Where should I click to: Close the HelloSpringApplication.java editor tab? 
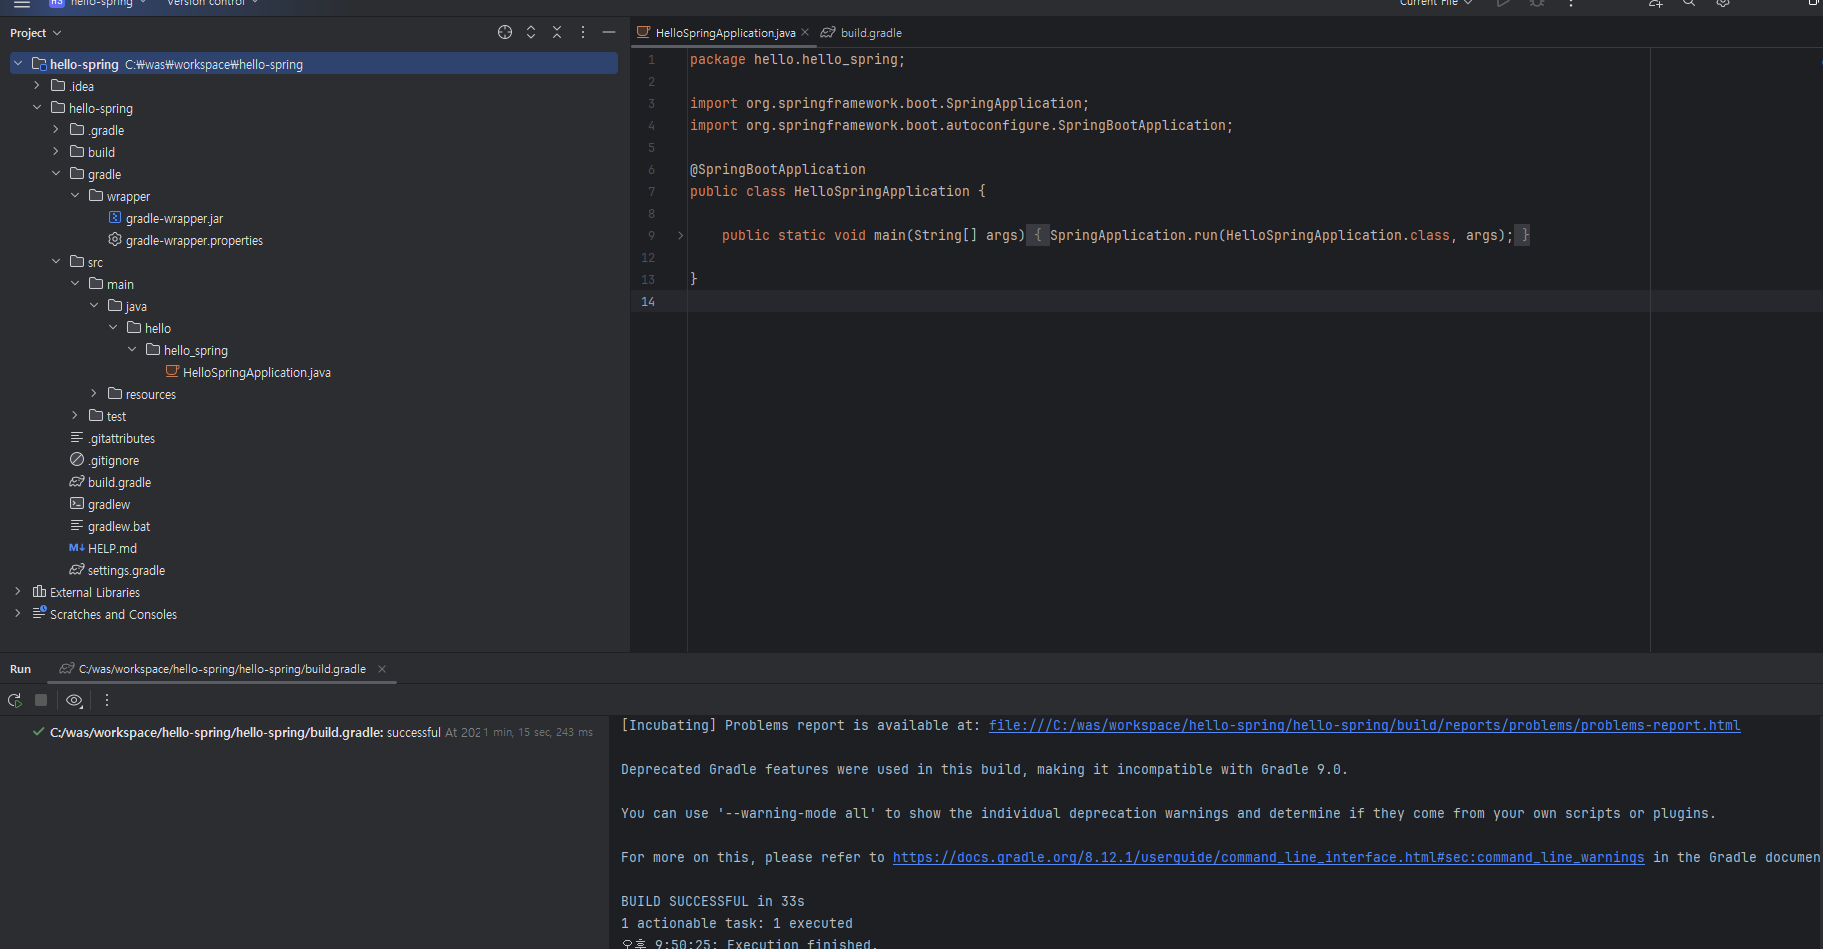point(805,32)
